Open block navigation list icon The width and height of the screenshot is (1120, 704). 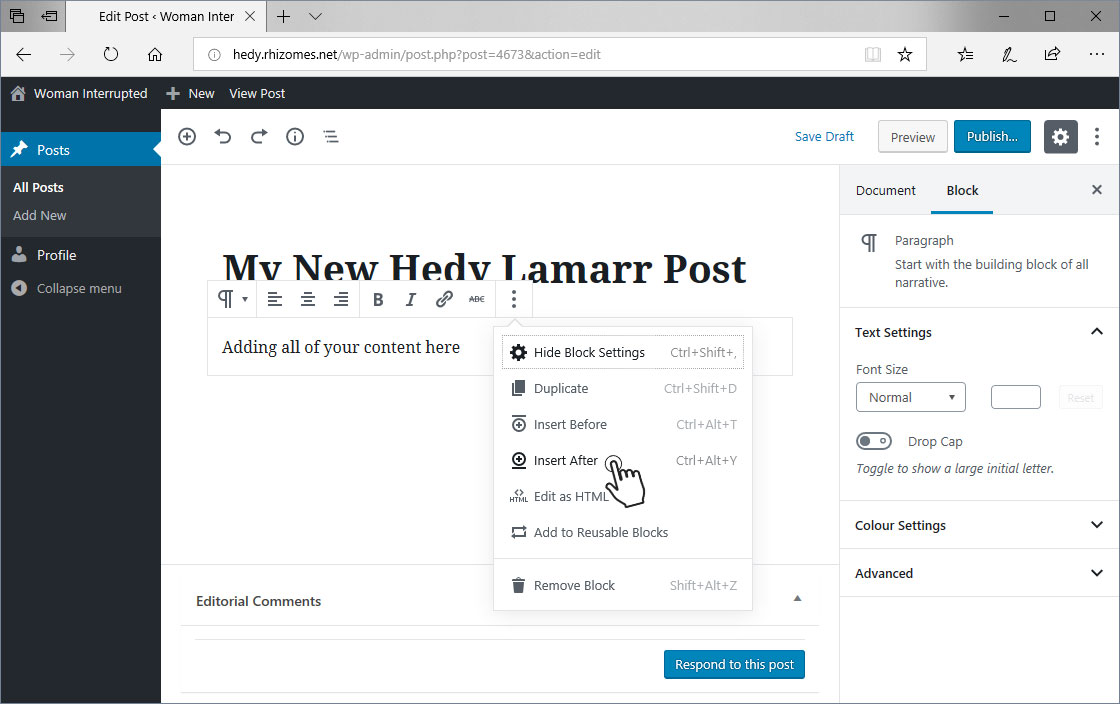331,136
